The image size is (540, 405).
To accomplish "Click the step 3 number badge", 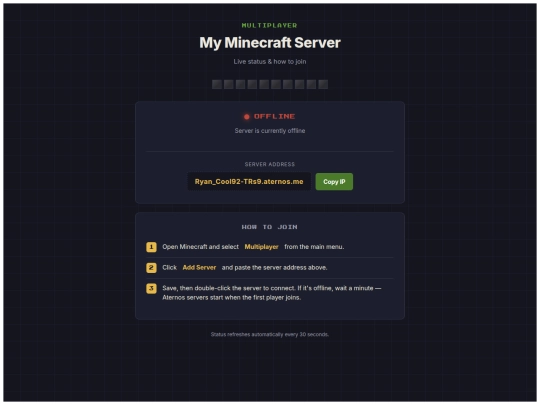I will click(151, 288).
